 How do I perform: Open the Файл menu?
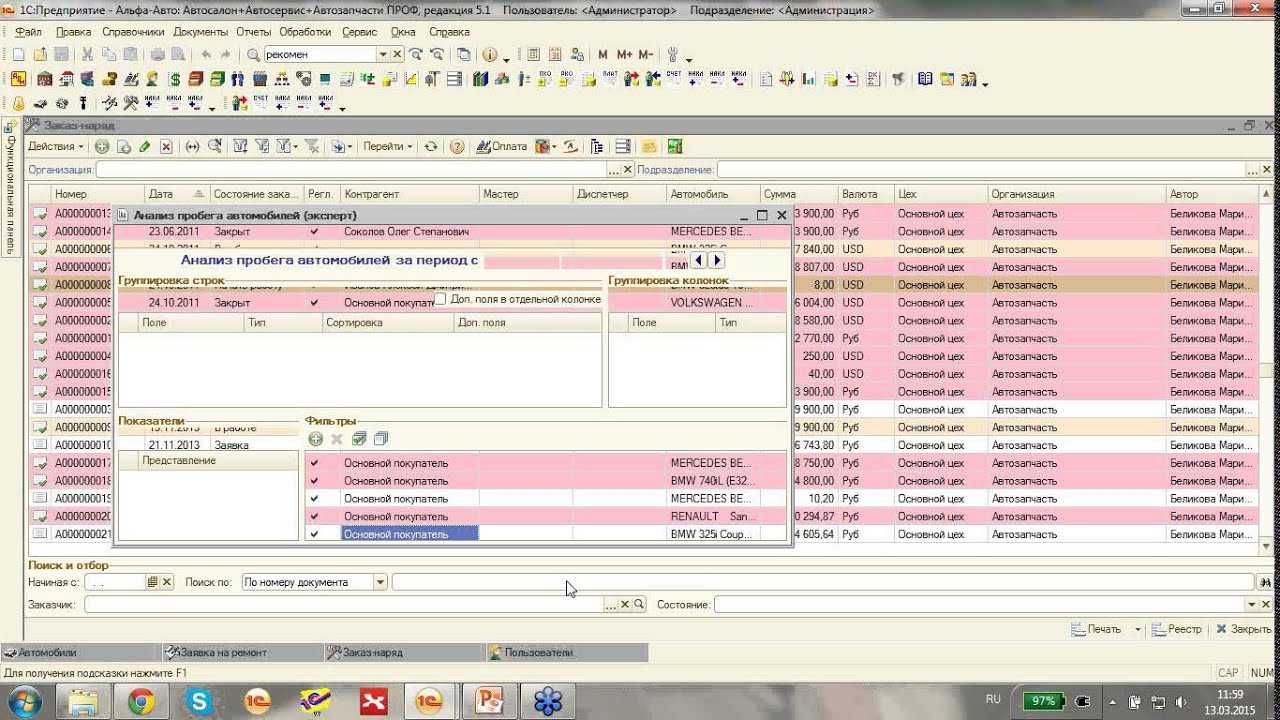pos(28,32)
